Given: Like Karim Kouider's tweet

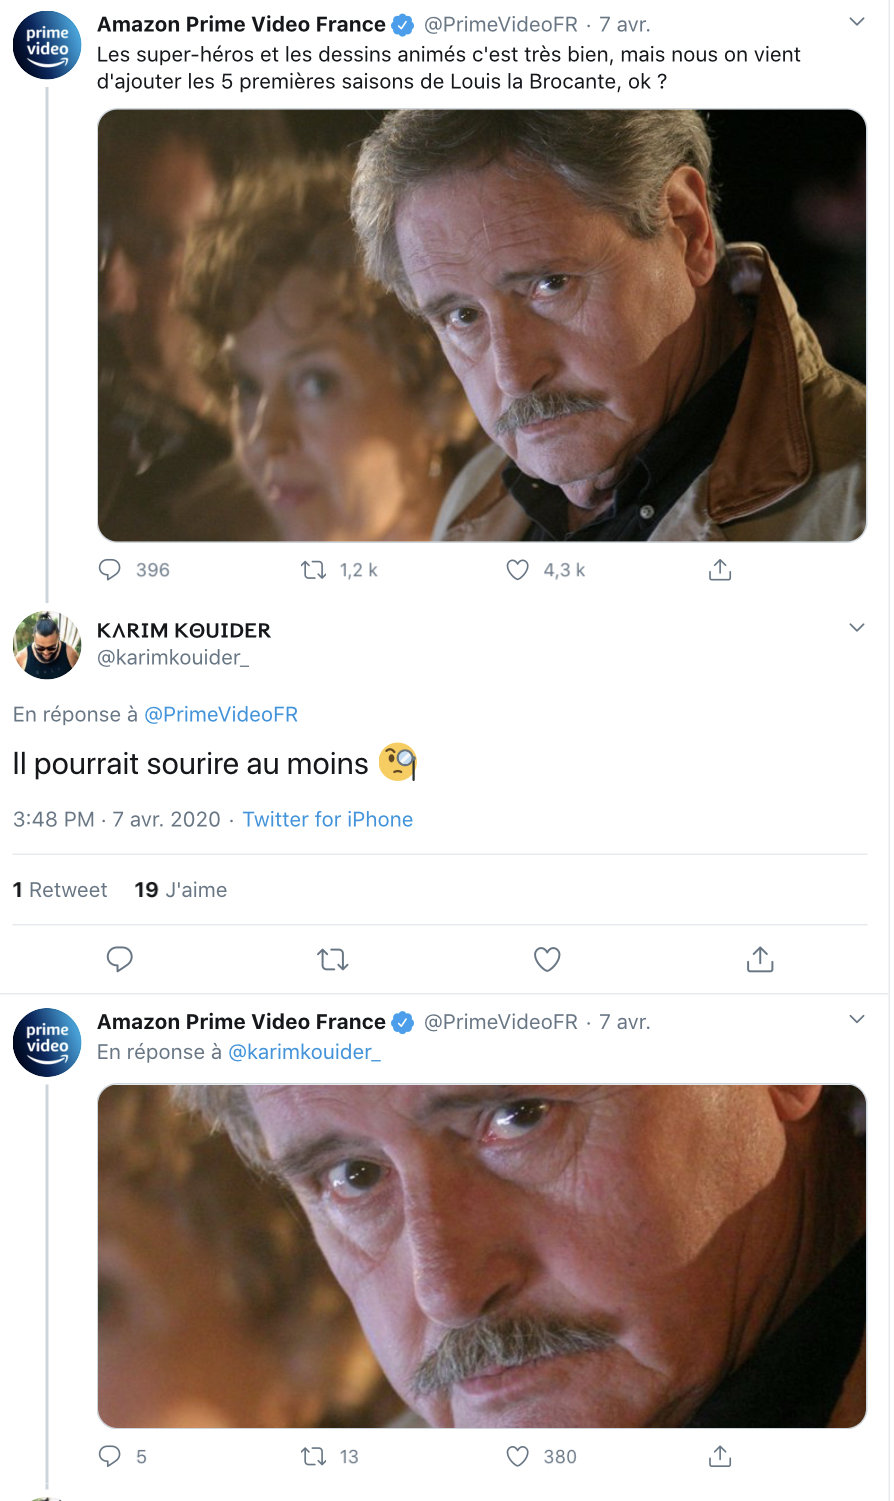Looking at the screenshot, I should point(547,959).
